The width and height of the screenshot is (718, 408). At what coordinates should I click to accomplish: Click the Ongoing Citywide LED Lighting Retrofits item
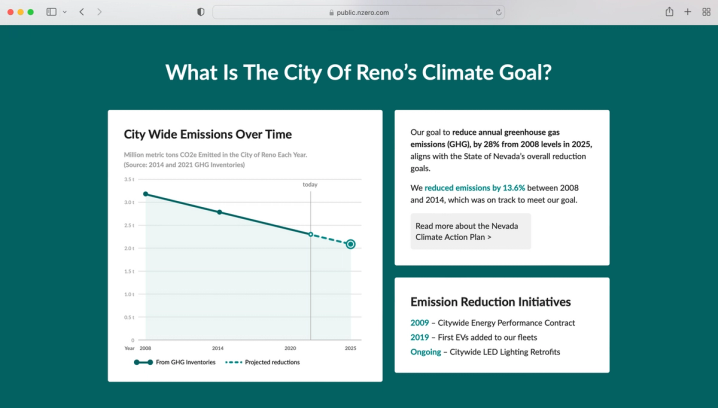click(x=485, y=352)
